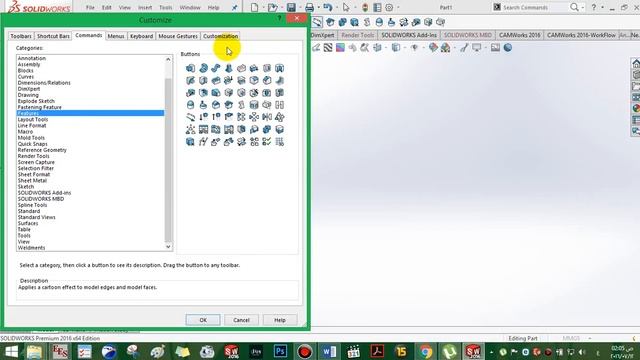Open the Tools menu

pyautogui.click(x=165, y=7)
